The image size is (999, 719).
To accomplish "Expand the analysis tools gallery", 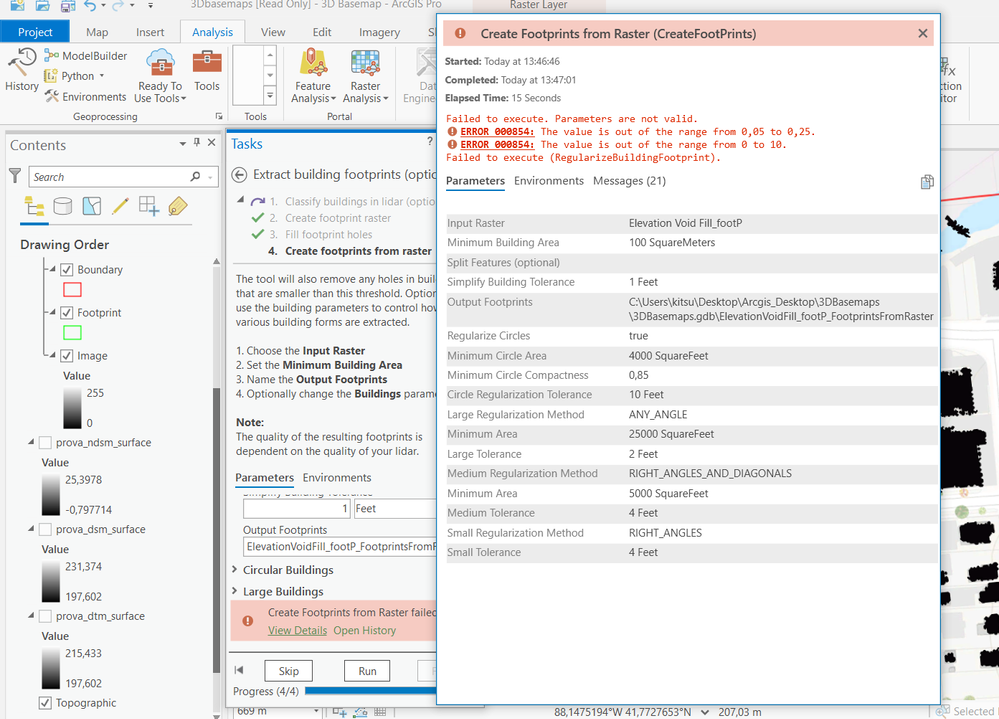I will coord(270,96).
